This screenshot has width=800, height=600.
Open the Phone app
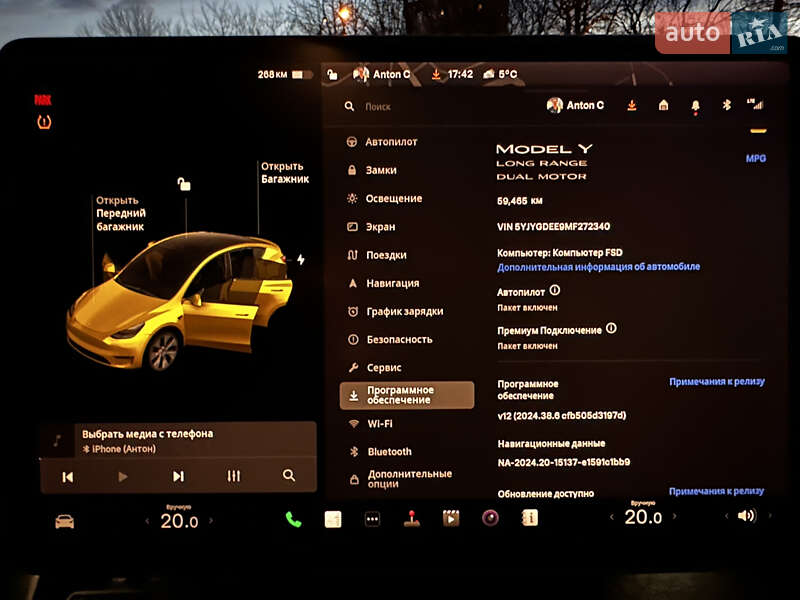pos(293,520)
